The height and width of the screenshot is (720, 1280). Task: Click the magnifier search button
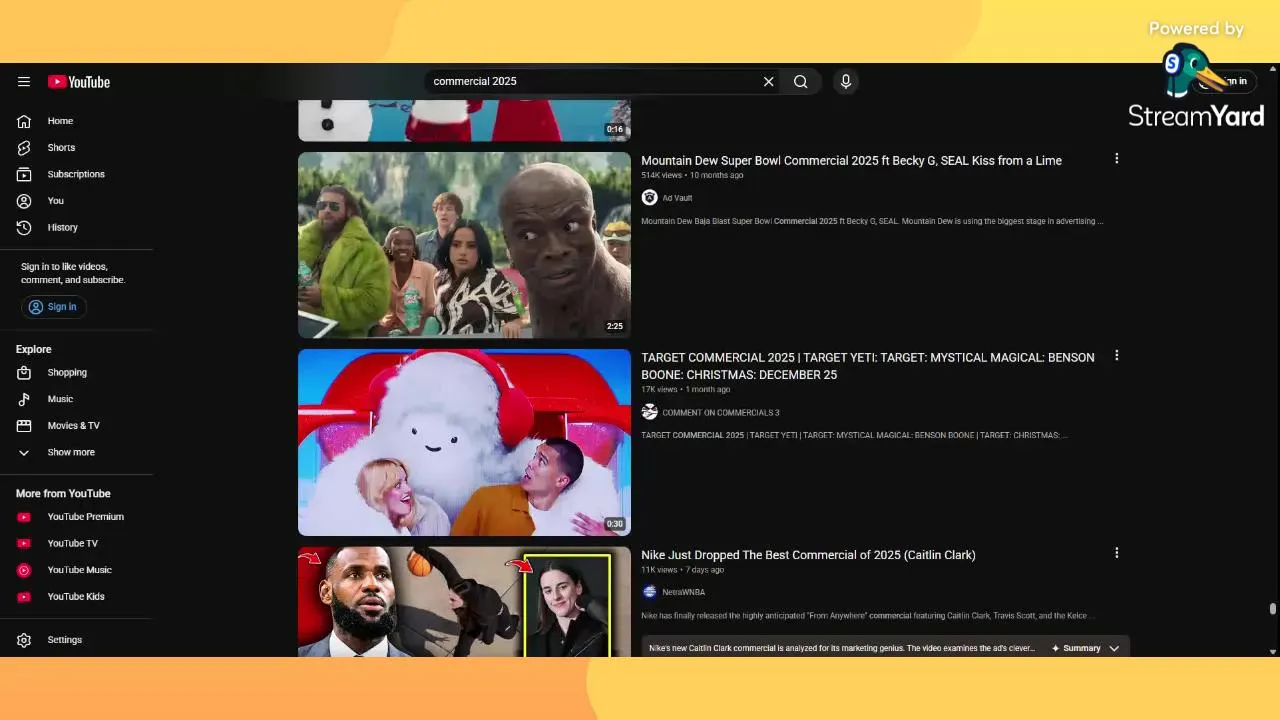click(801, 82)
